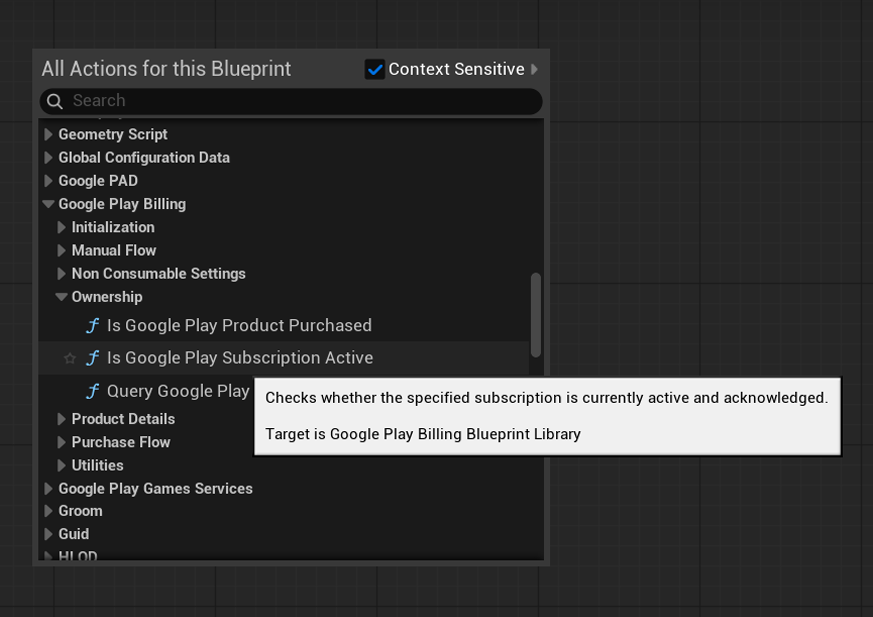873x617 pixels.
Task: Click the Ownership label
Action: click(107, 297)
